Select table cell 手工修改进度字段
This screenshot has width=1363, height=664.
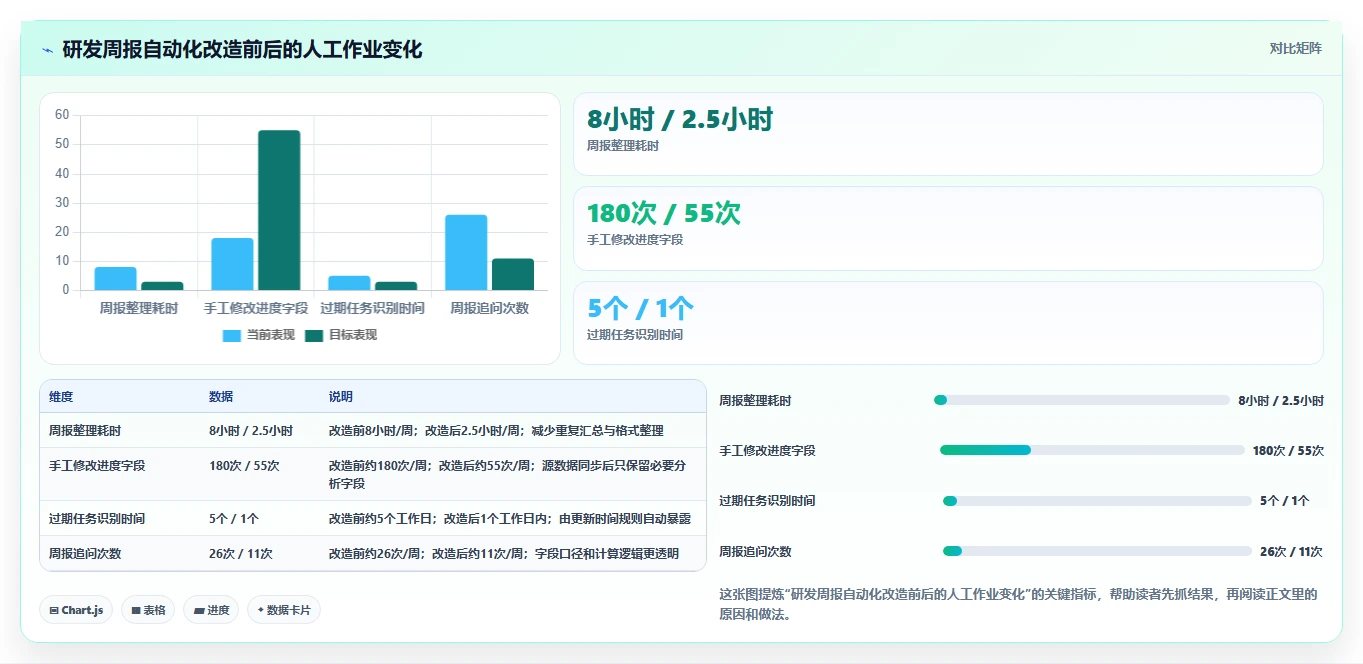97,466
